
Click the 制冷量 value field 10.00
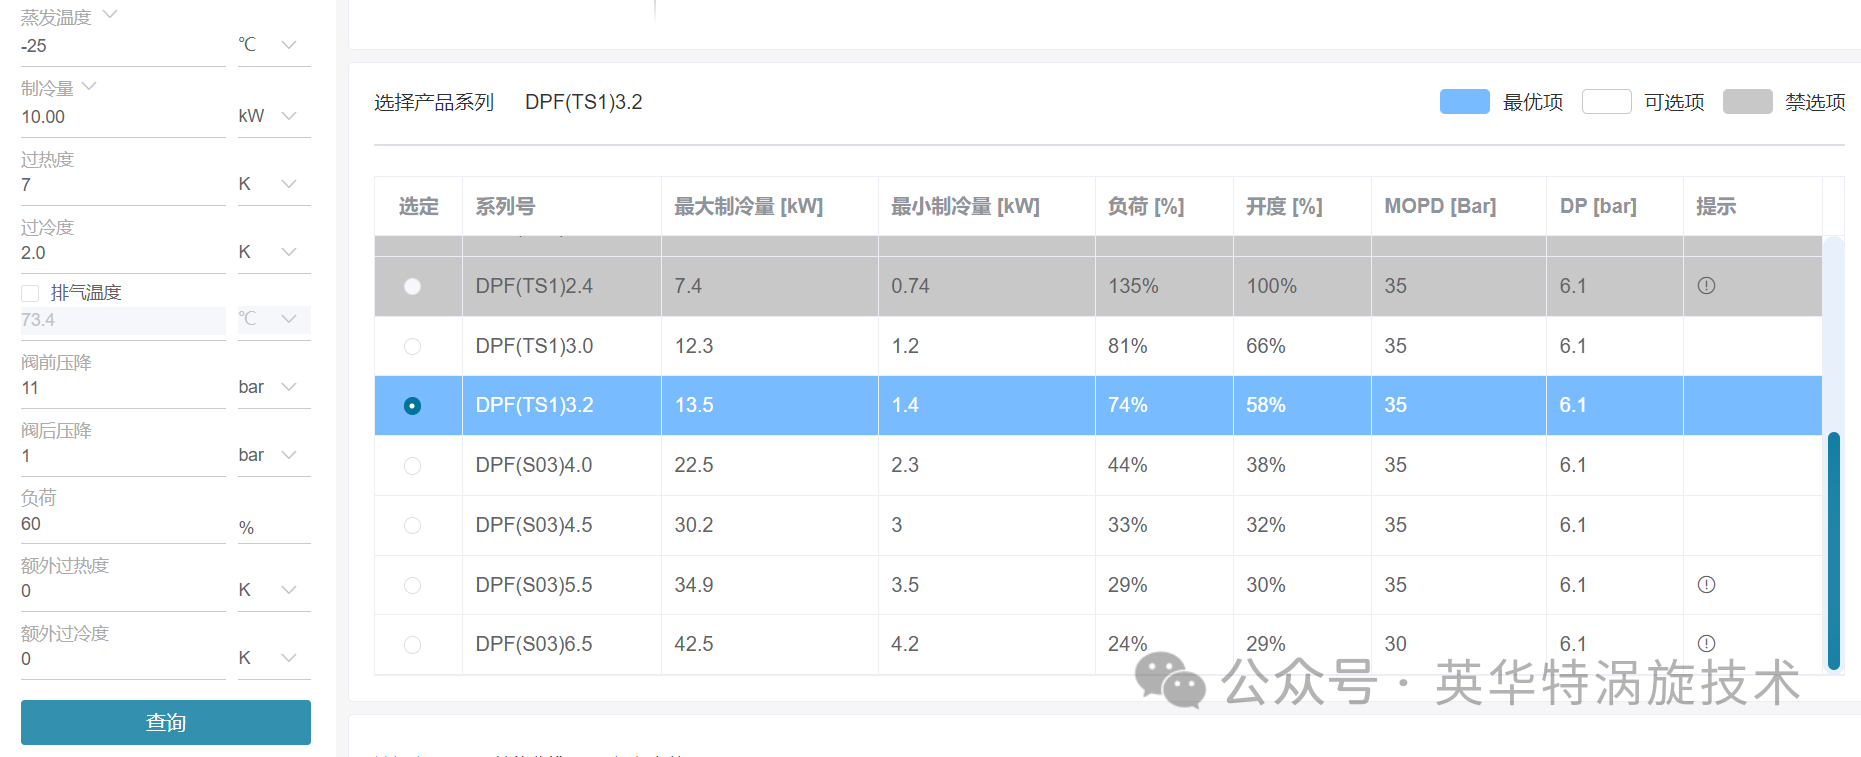pyautogui.click(x=123, y=117)
